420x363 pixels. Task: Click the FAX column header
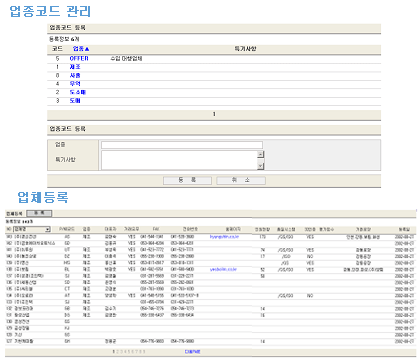pos(156,229)
